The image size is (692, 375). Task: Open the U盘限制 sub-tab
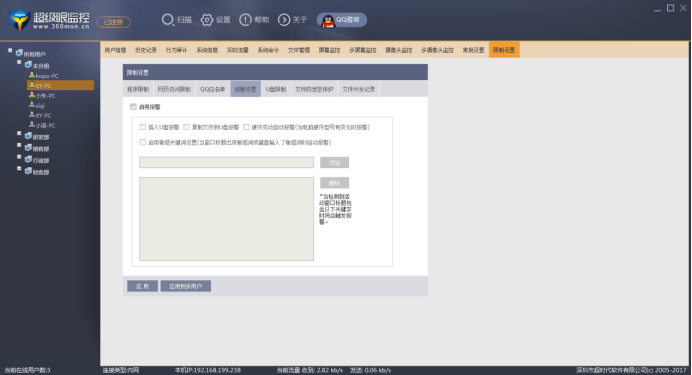(x=276, y=89)
